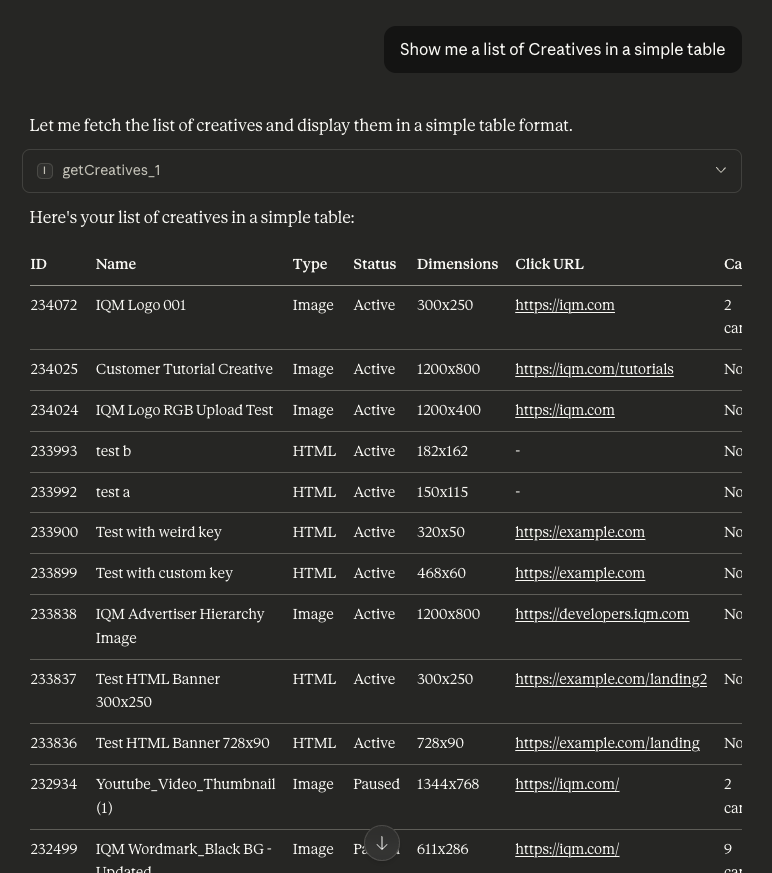Click the name Test with weird key
This screenshot has height=873, width=772.
159,532
